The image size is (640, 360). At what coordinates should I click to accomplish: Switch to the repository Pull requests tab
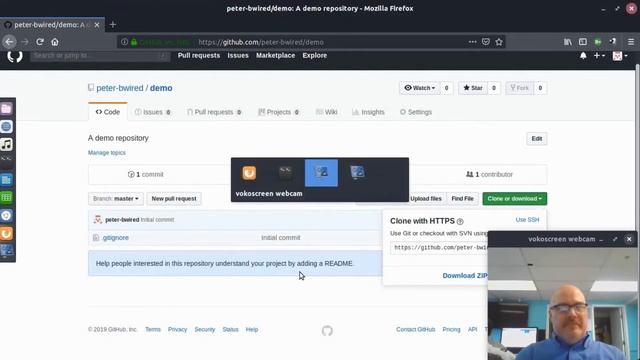click(214, 112)
